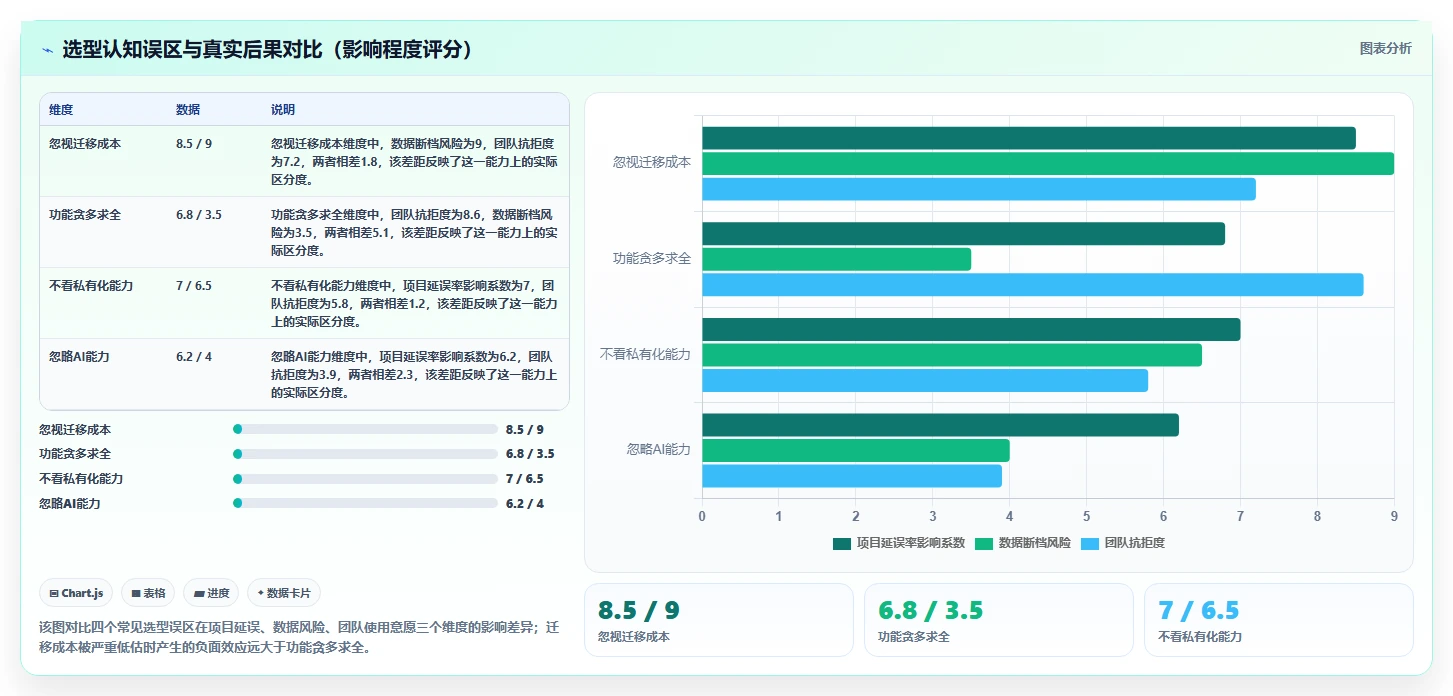The image size is (1453, 696).
Task: Click the blue 忽视迁移成本 bar
Action: pyautogui.click(x=979, y=189)
